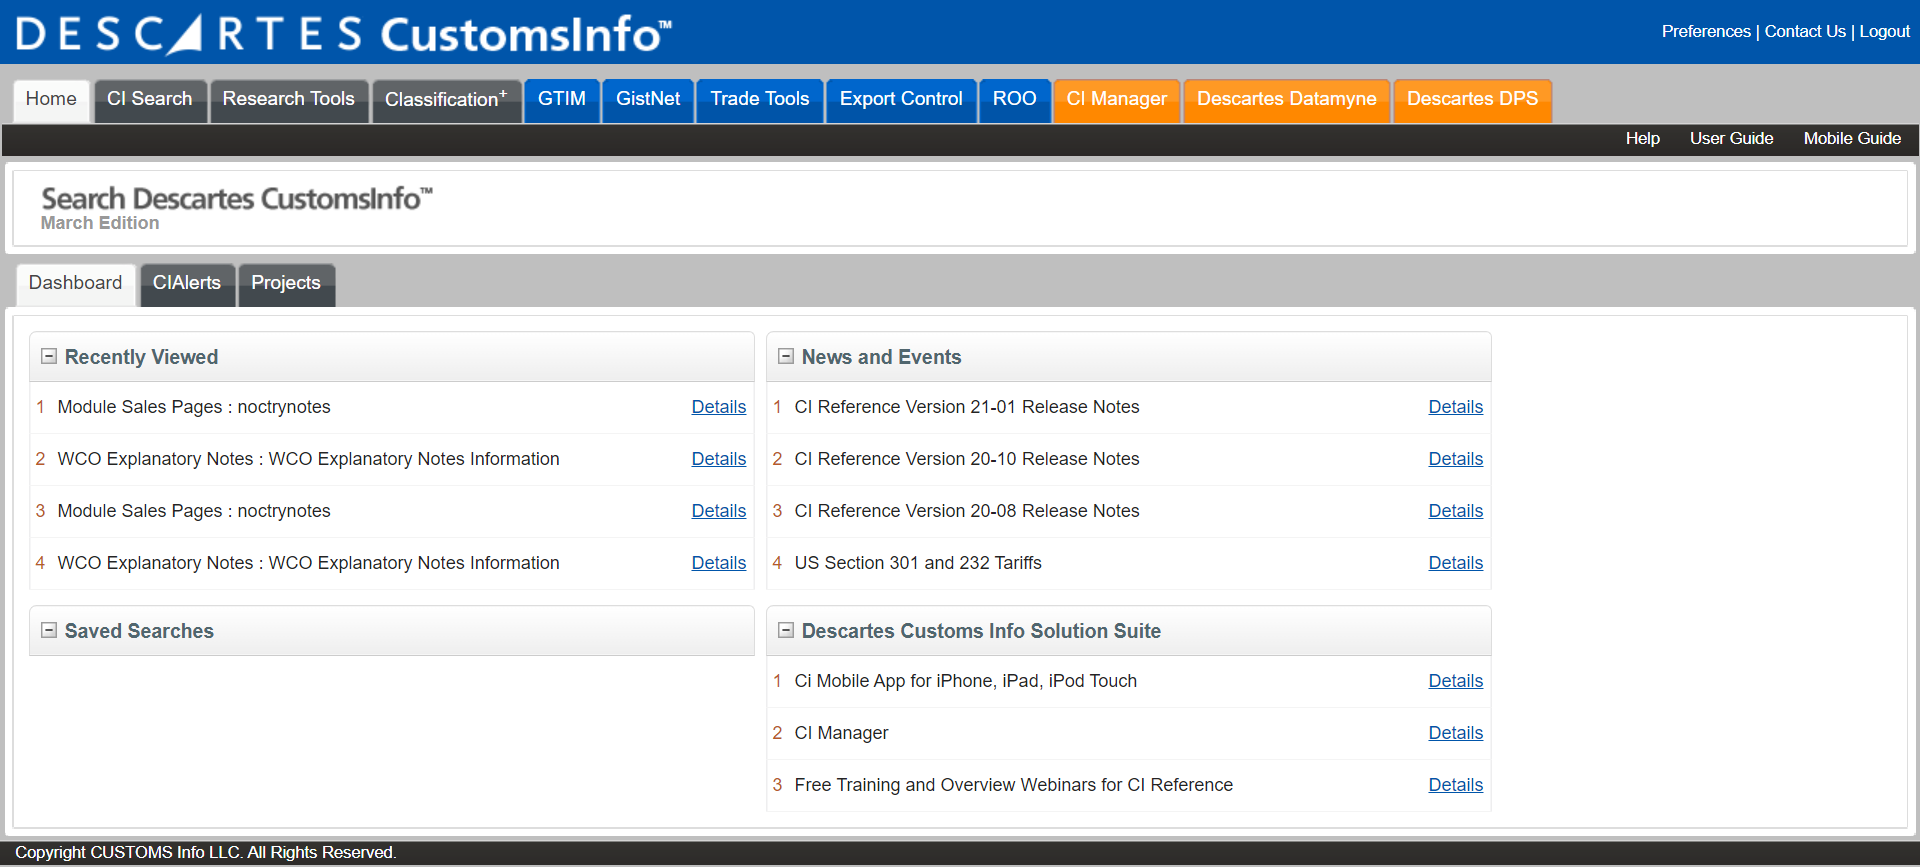Screen dimensions: 1920x867
Task: Open Details for first Module Sales Pages item
Action: coord(719,407)
